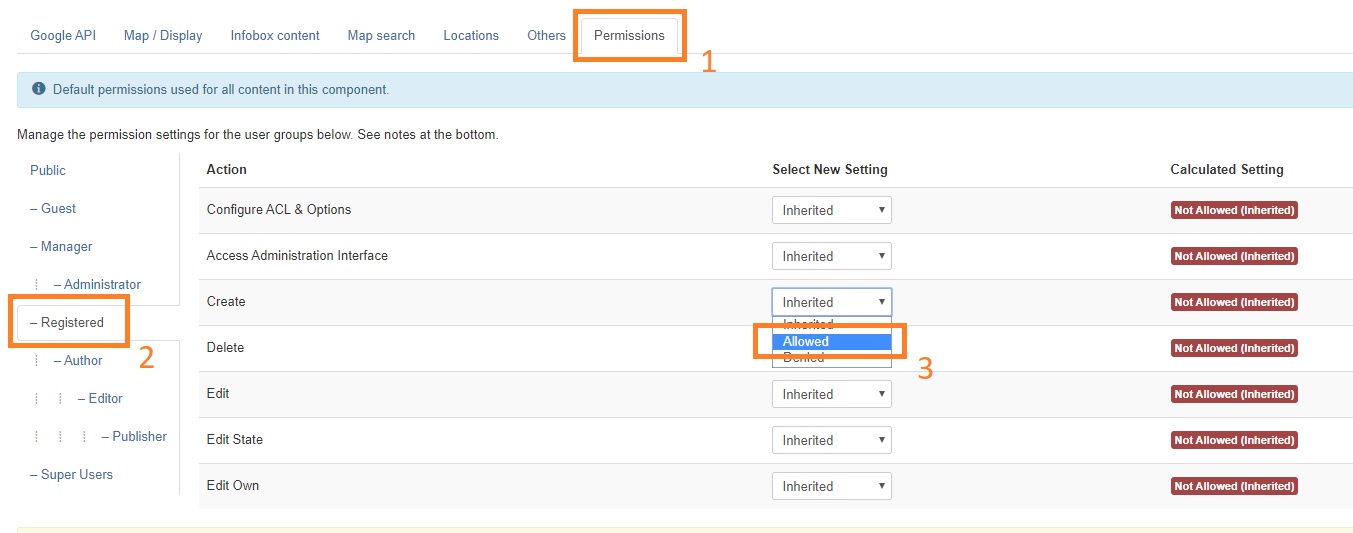
Task: Click Not Allowed badge in Create row
Action: pos(1234,302)
